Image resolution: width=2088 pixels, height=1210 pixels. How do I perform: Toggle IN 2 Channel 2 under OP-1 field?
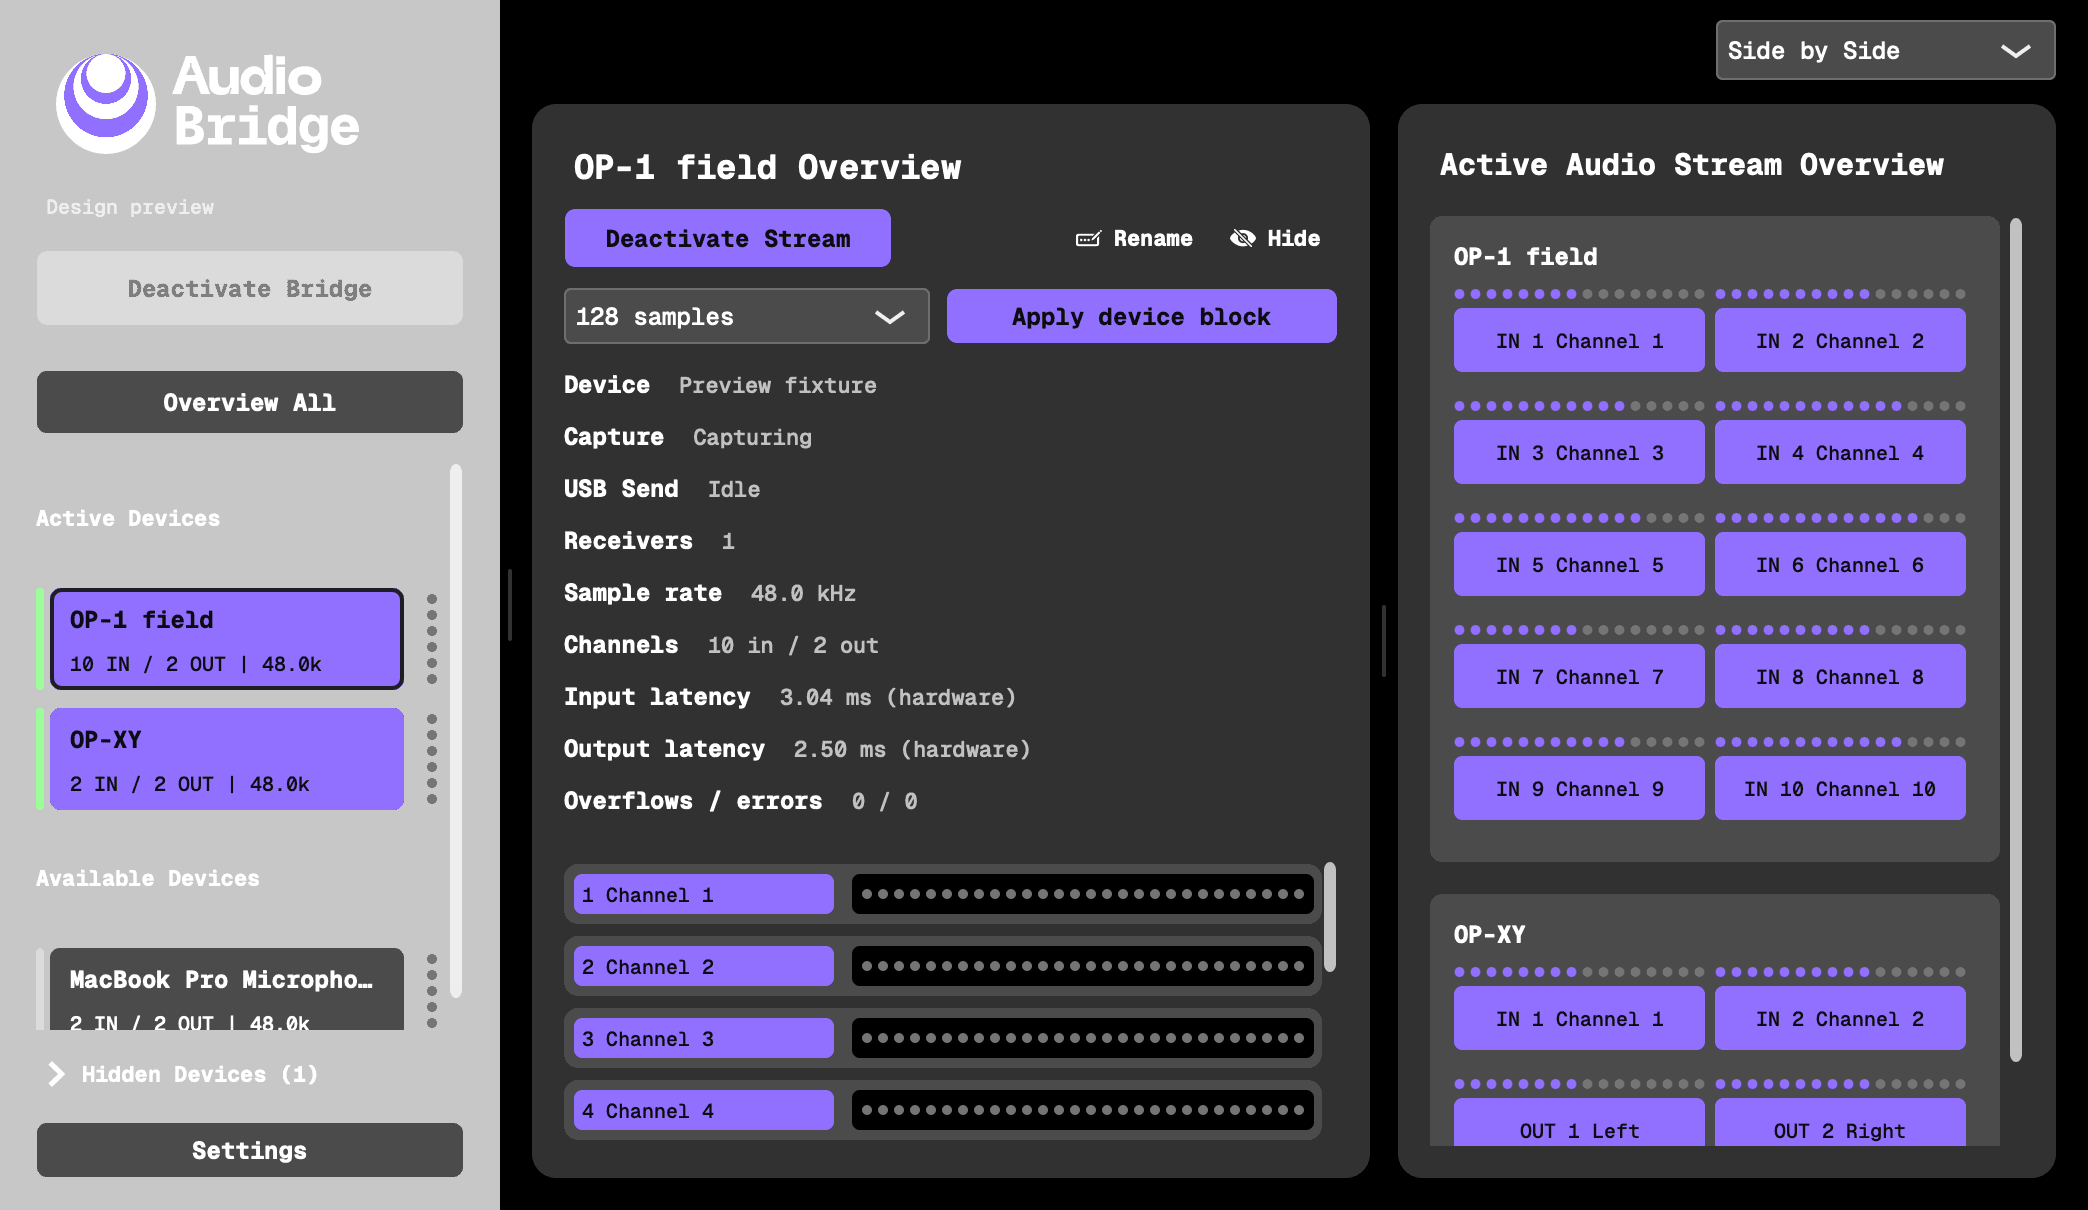pyautogui.click(x=1840, y=341)
